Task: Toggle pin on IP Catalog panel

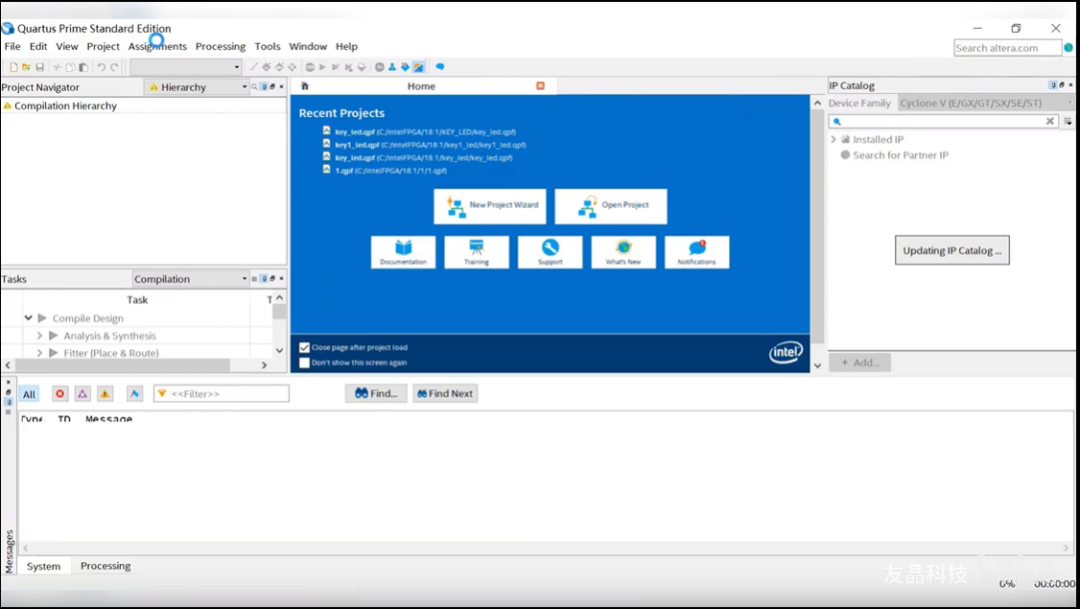Action: point(1052,85)
